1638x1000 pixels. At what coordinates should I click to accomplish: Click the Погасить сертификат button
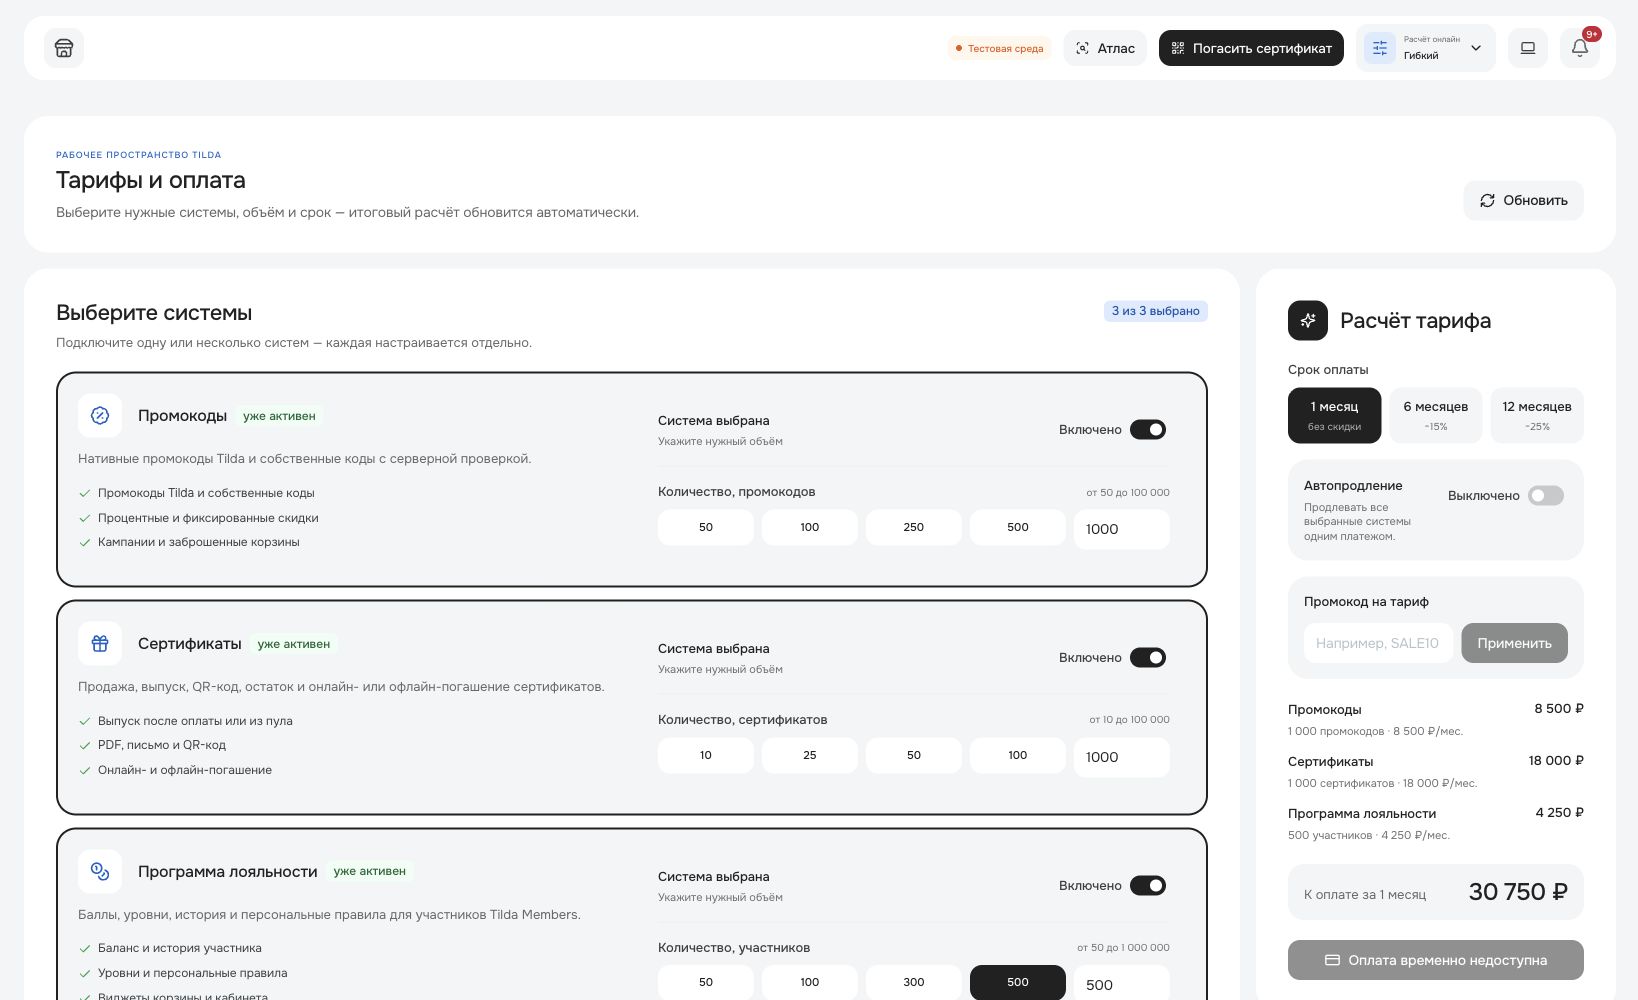pyautogui.click(x=1251, y=48)
